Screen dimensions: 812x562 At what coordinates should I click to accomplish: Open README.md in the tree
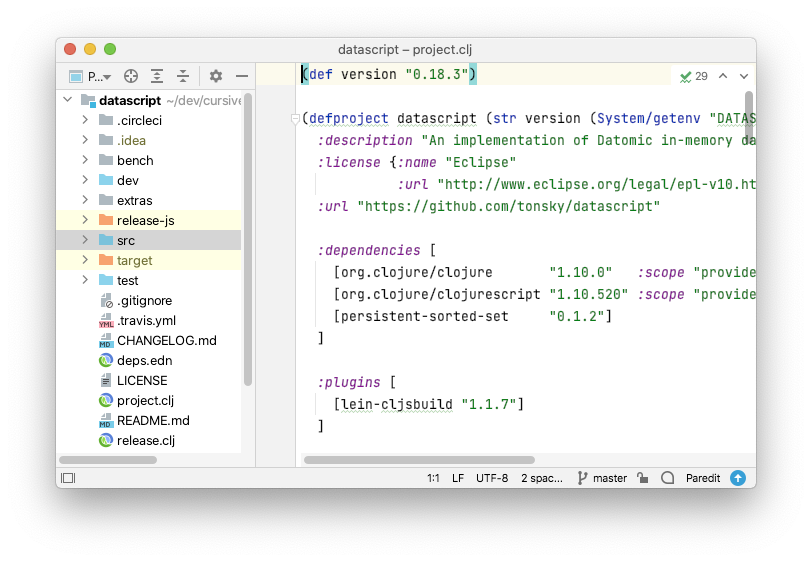[153, 421]
